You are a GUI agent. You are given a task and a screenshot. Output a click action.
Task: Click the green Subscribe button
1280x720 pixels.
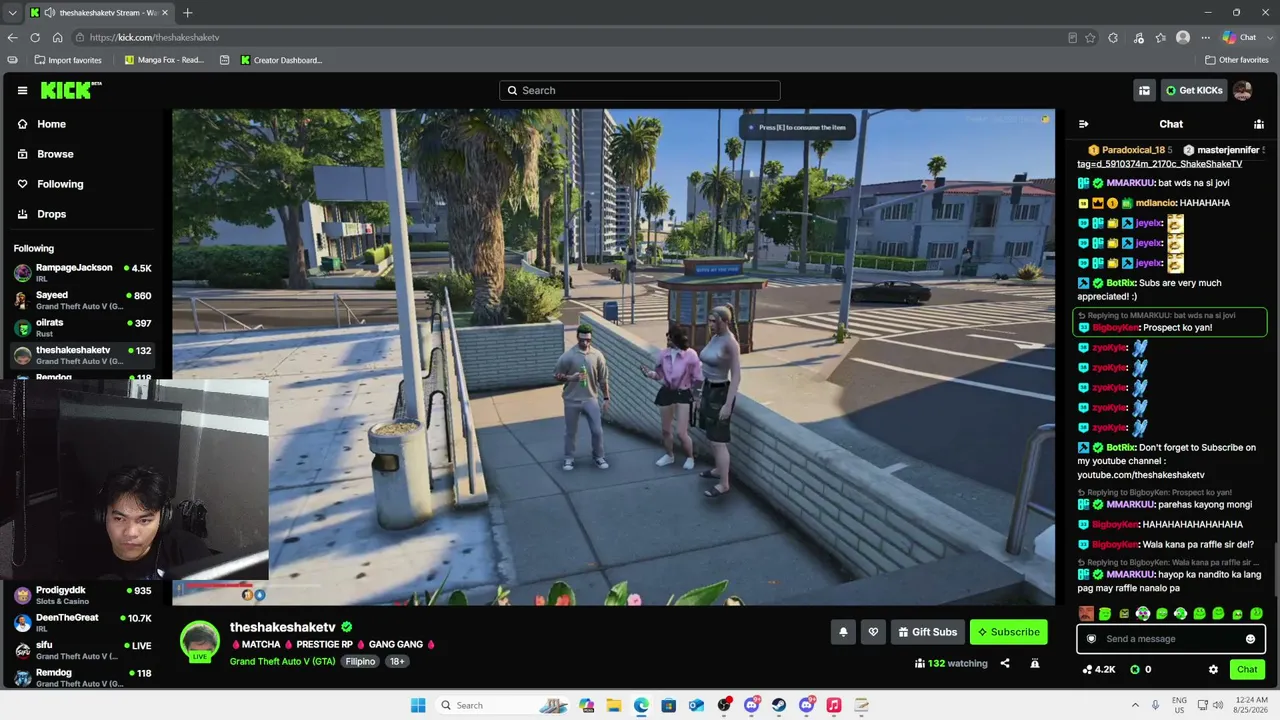tap(1009, 632)
